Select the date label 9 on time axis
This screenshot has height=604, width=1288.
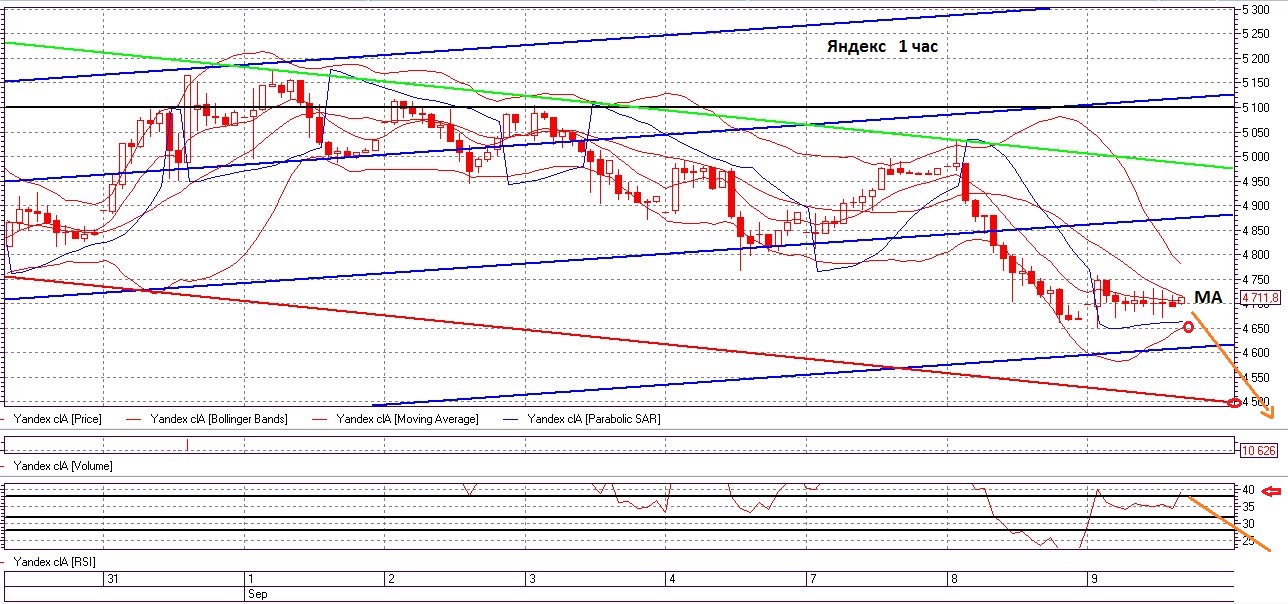(1094, 579)
